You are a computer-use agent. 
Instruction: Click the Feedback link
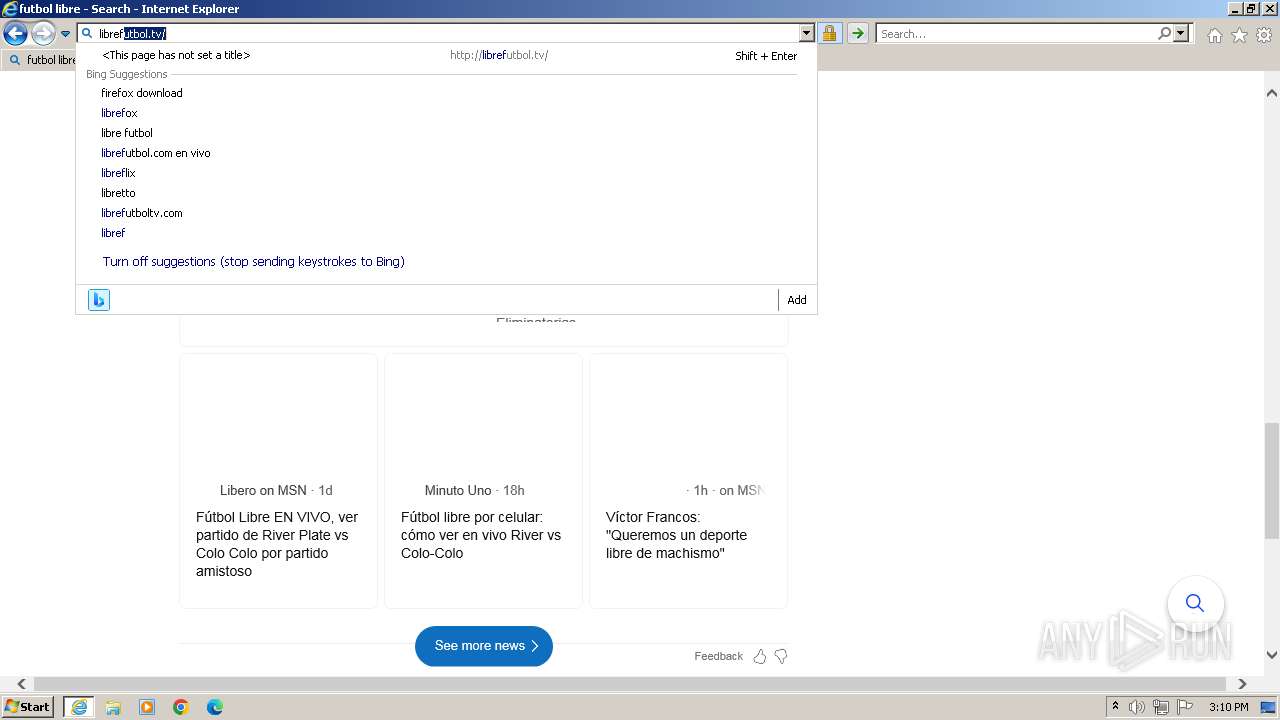pyautogui.click(x=718, y=656)
